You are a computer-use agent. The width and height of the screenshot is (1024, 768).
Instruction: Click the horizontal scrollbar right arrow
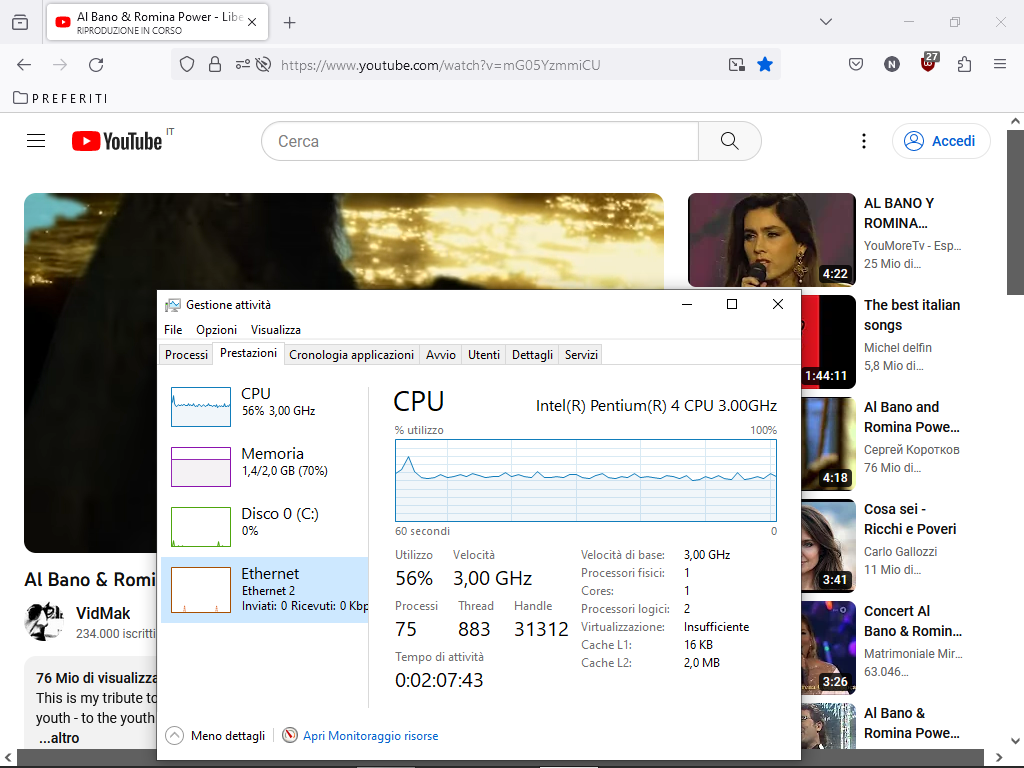999,758
